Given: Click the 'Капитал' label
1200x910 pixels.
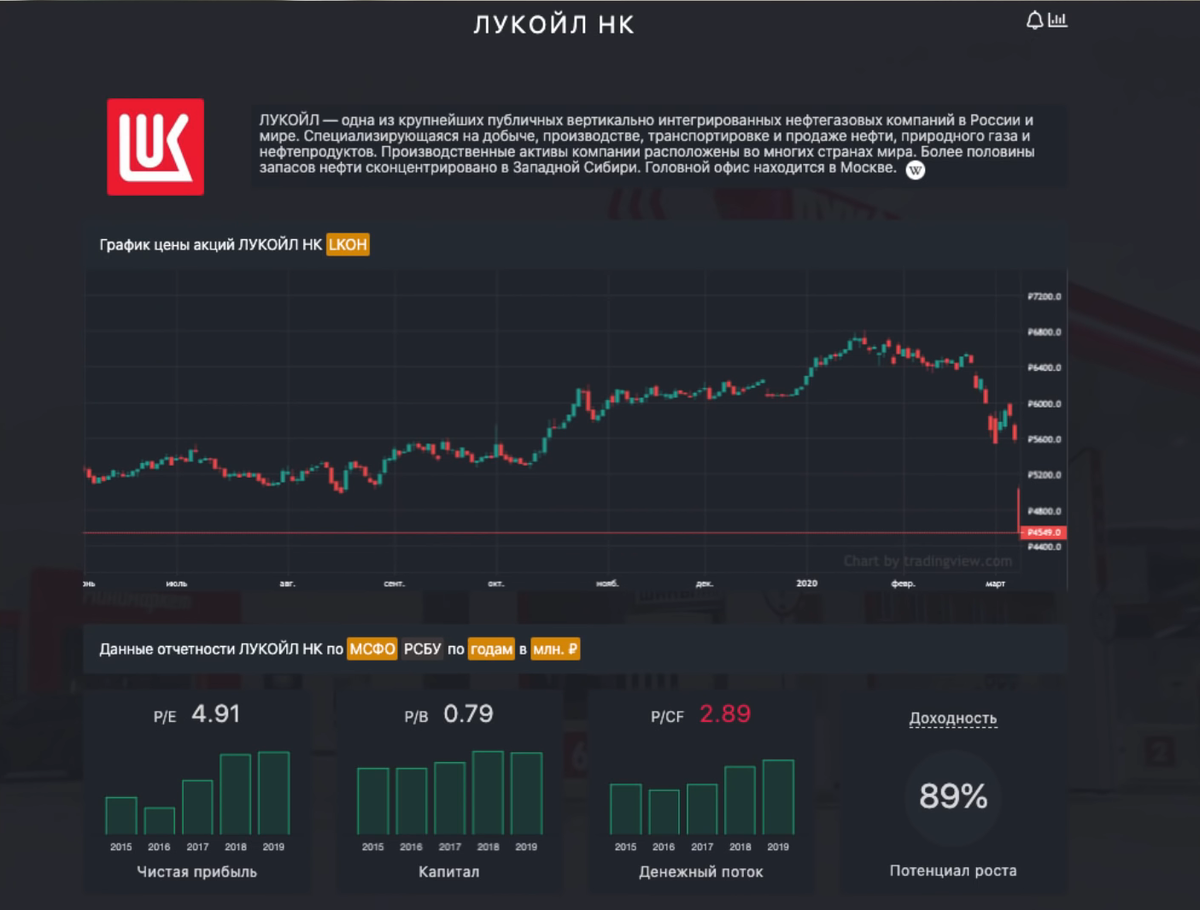Looking at the screenshot, I should click(449, 871).
